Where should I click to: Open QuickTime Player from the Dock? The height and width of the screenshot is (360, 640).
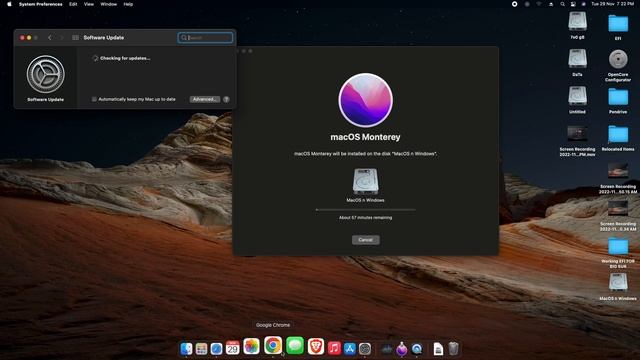(x=417, y=349)
